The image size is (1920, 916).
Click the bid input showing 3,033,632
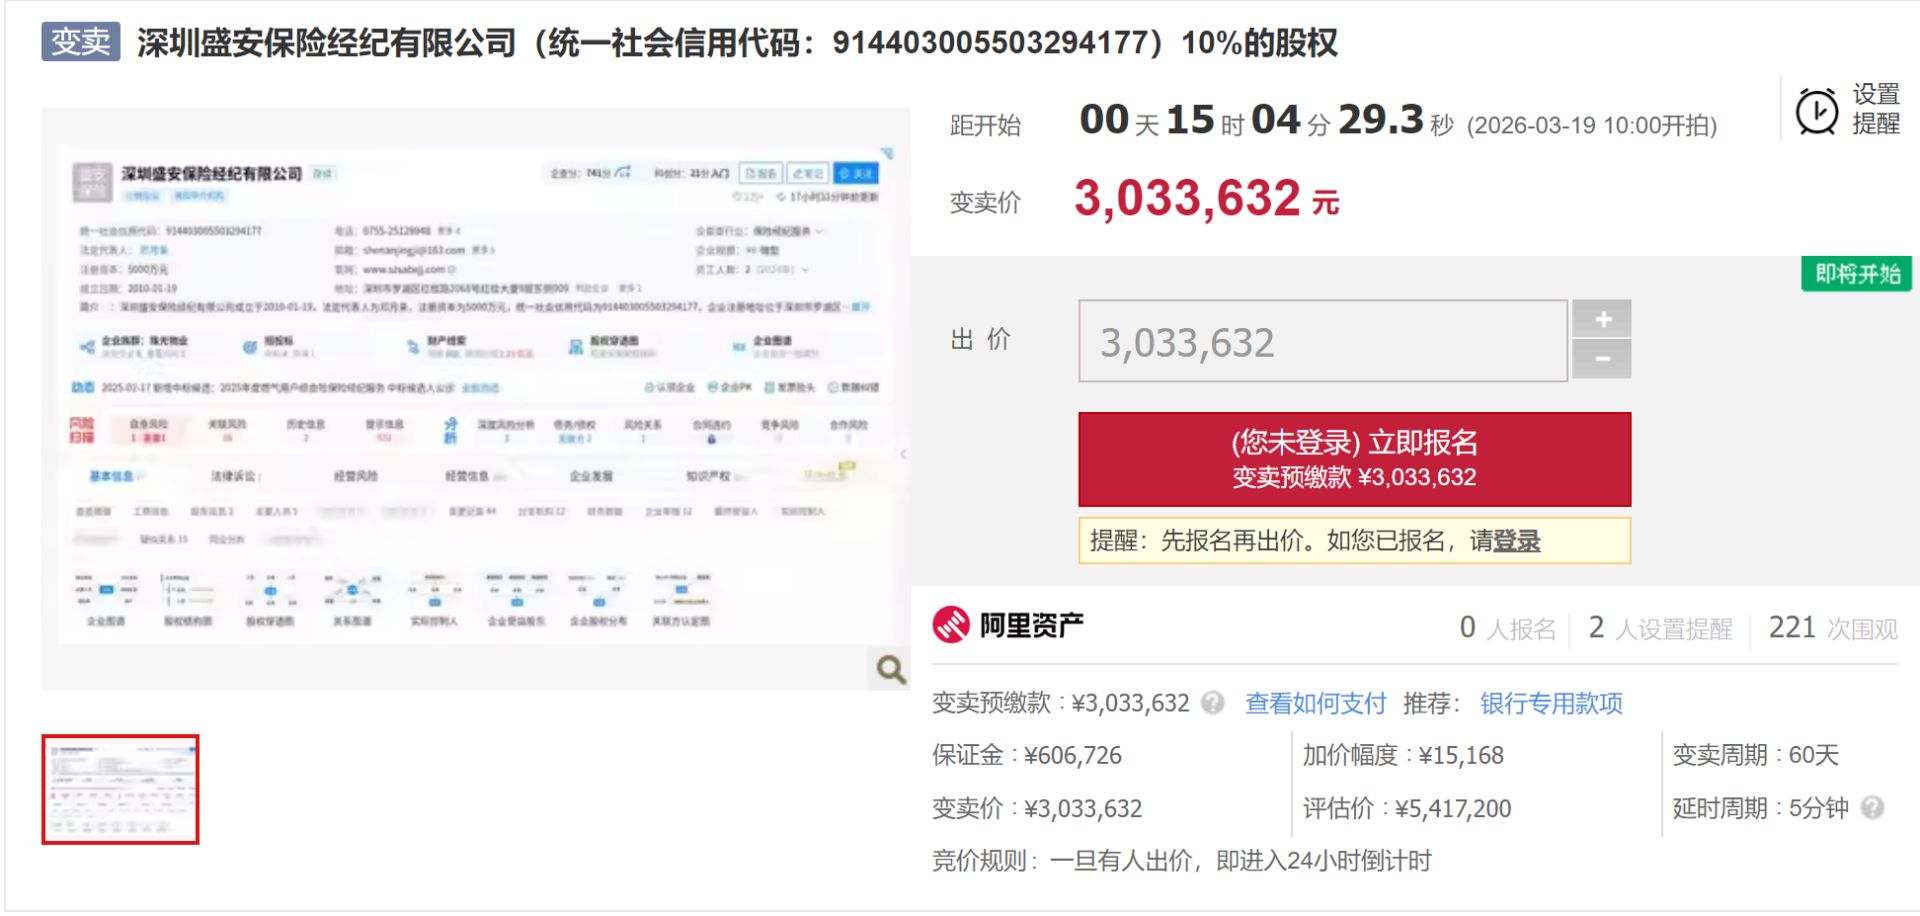coord(1322,341)
